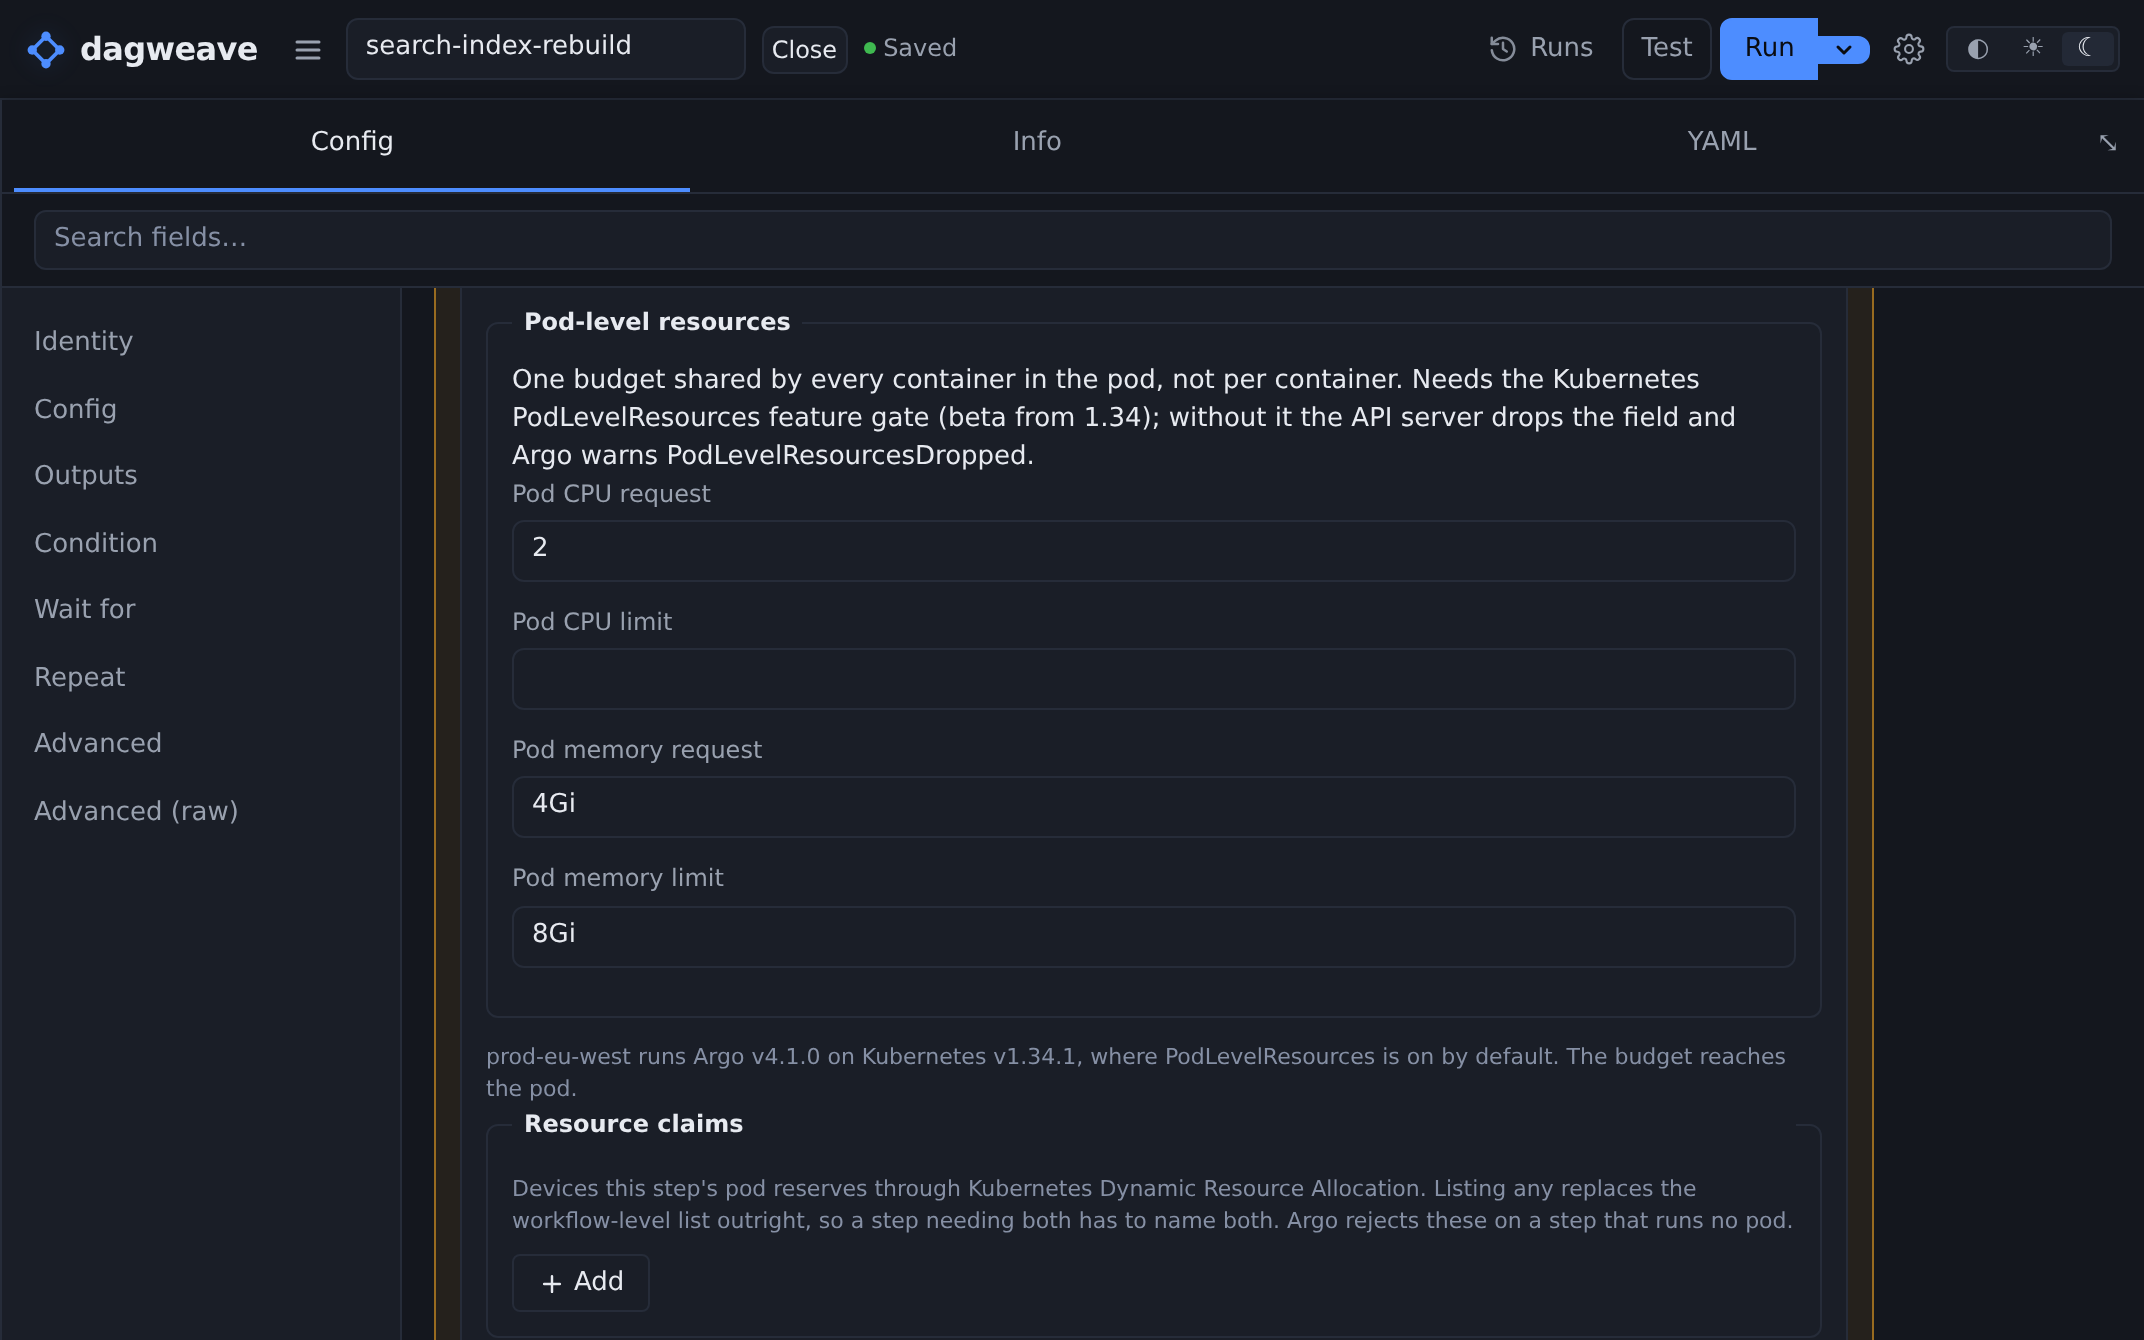Jump to Identity section in sidebar

pyautogui.click(x=84, y=342)
